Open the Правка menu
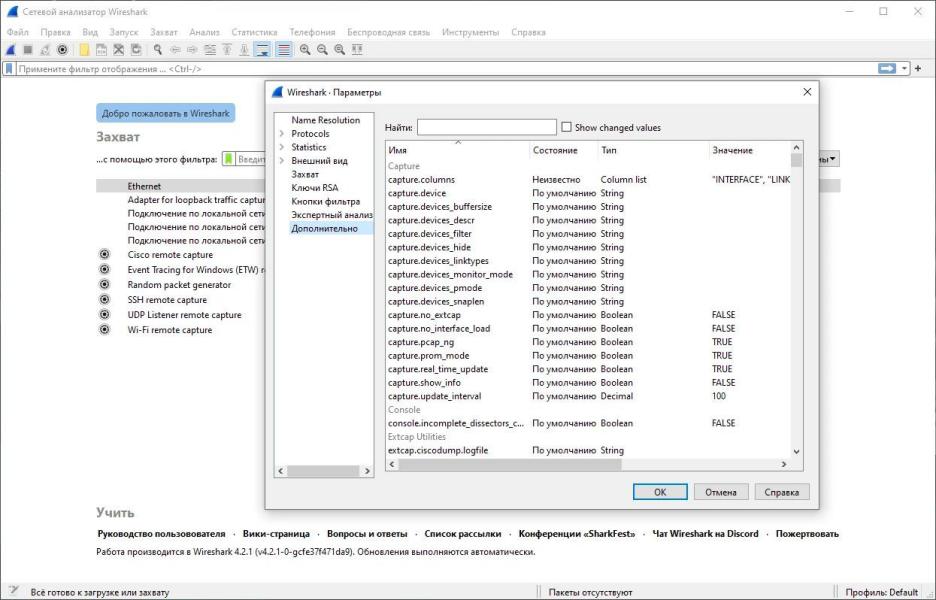This screenshot has width=936, height=600. tap(56, 32)
